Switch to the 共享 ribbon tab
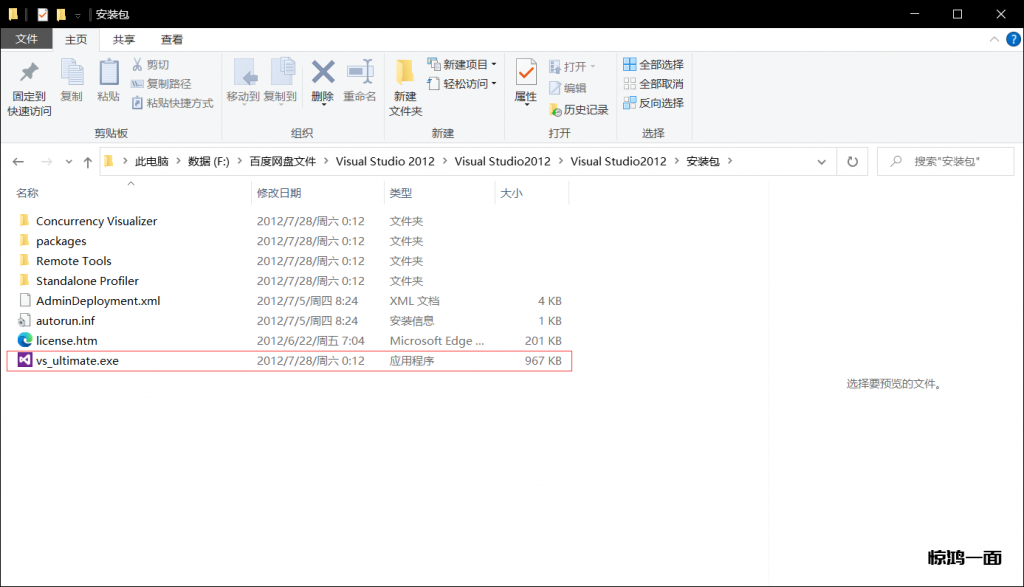 tap(124, 40)
